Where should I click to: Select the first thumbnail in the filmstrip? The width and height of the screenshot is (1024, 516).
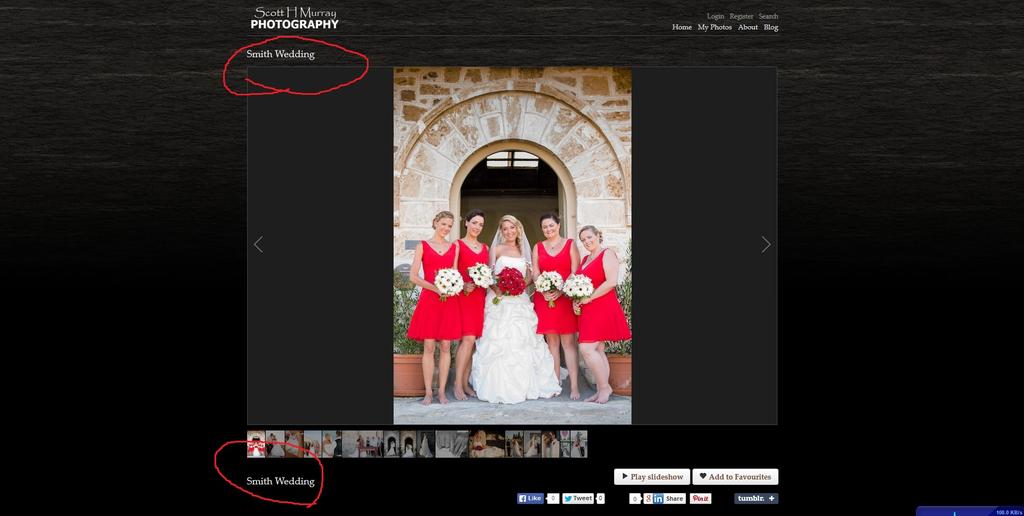click(x=256, y=444)
